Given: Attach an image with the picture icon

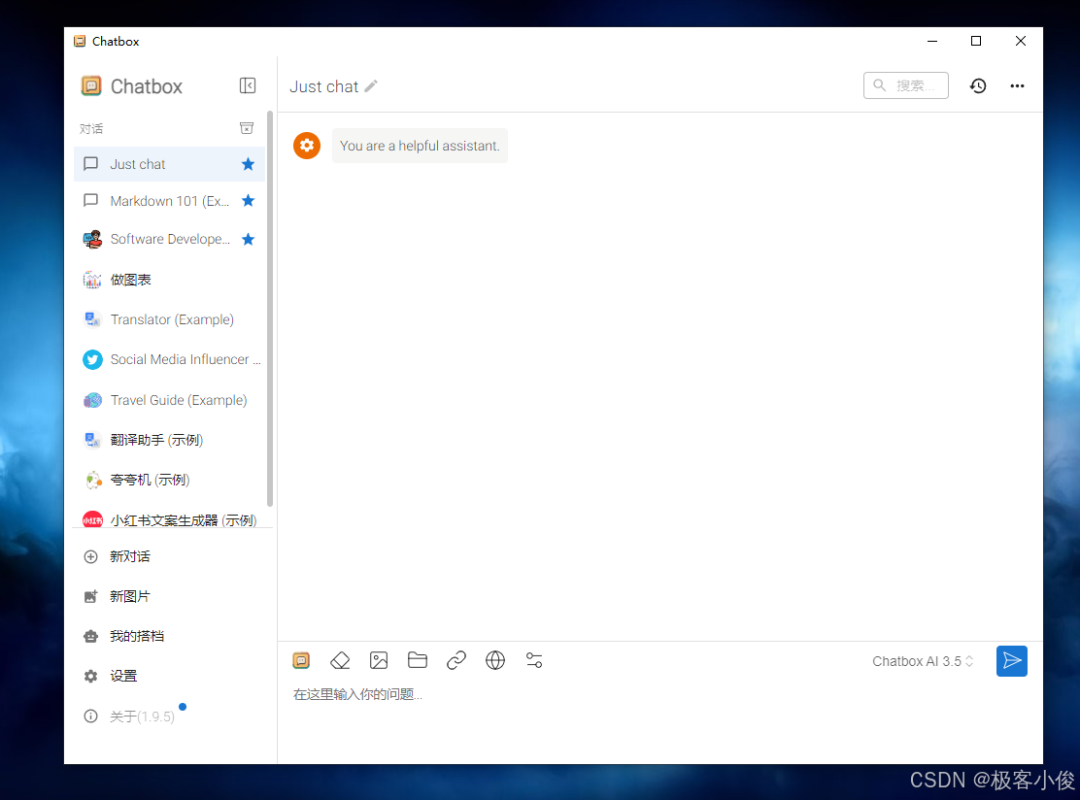Looking at the screenshot, I should pyautogui.click(x=379, y=661).
